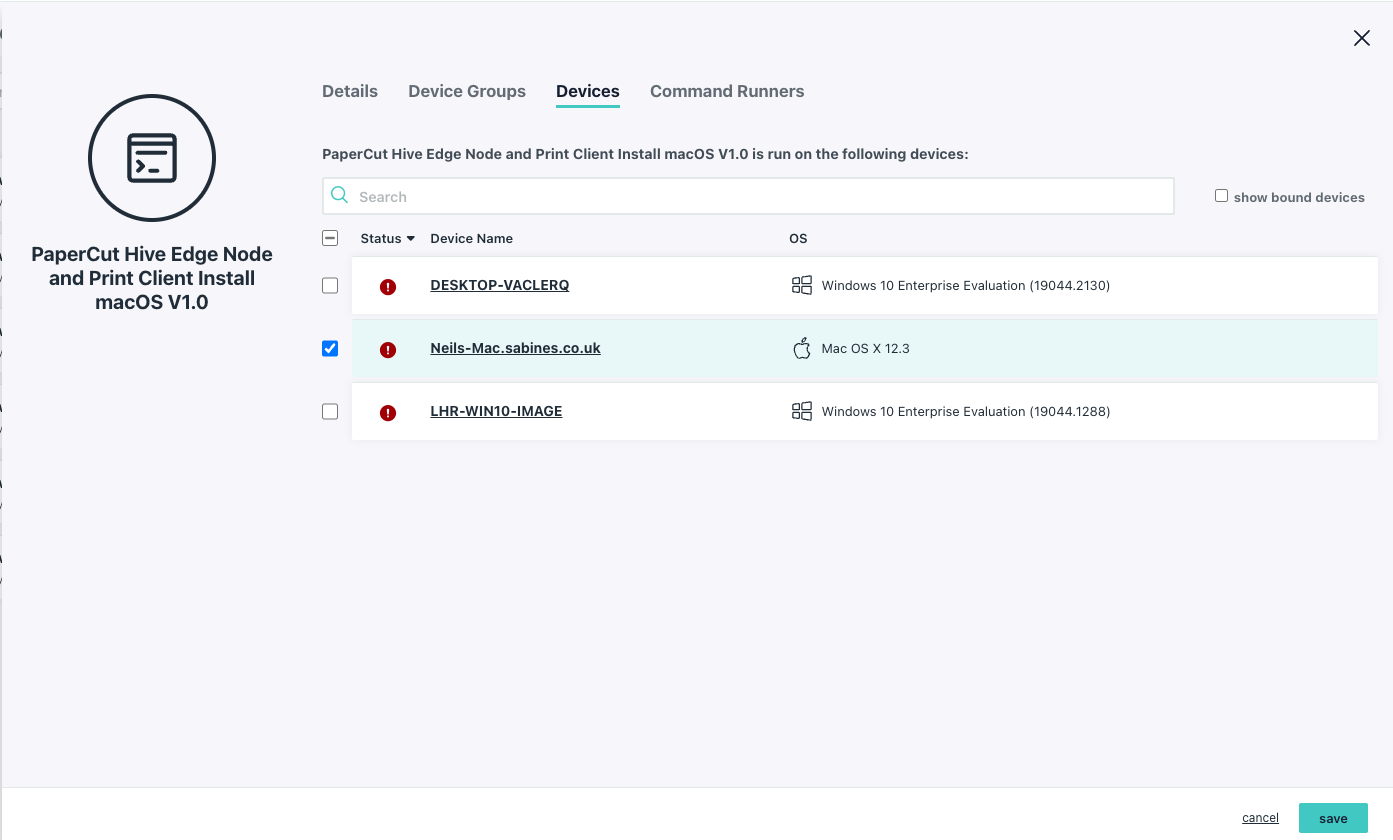Click the Device Name column header
Image resolution: width=1393 pixels, height=840 pixels.
[x=471, y=238]
